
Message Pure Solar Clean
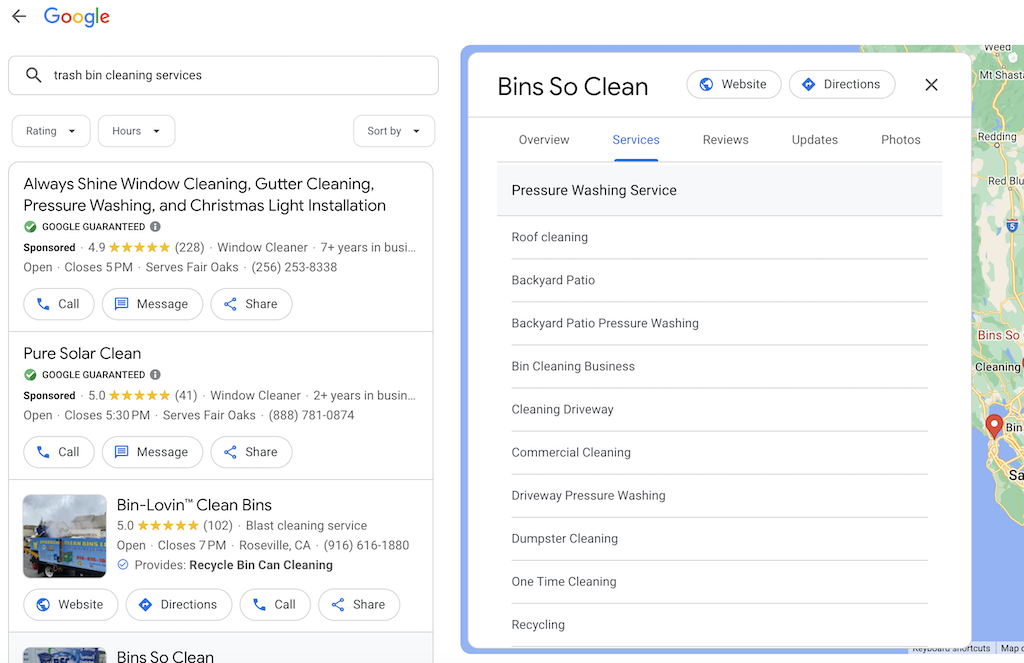click(x=152, y=452)
